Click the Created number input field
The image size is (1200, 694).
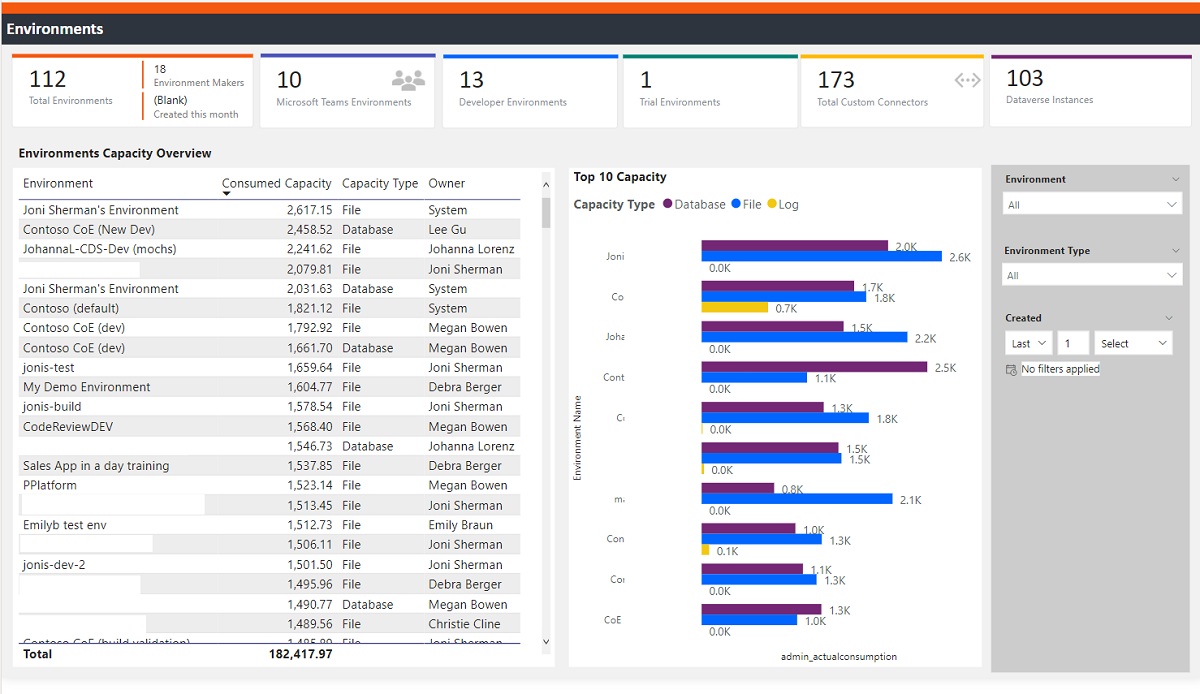pyautogui.click(x=1073, y=343)
